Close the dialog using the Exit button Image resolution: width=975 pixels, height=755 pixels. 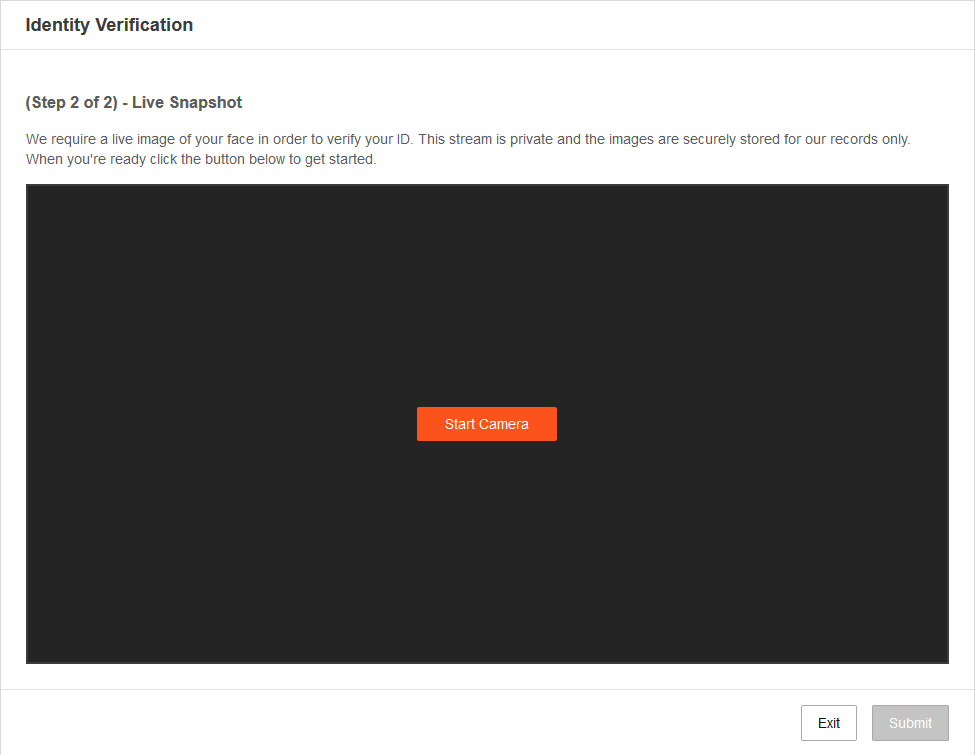828,723
